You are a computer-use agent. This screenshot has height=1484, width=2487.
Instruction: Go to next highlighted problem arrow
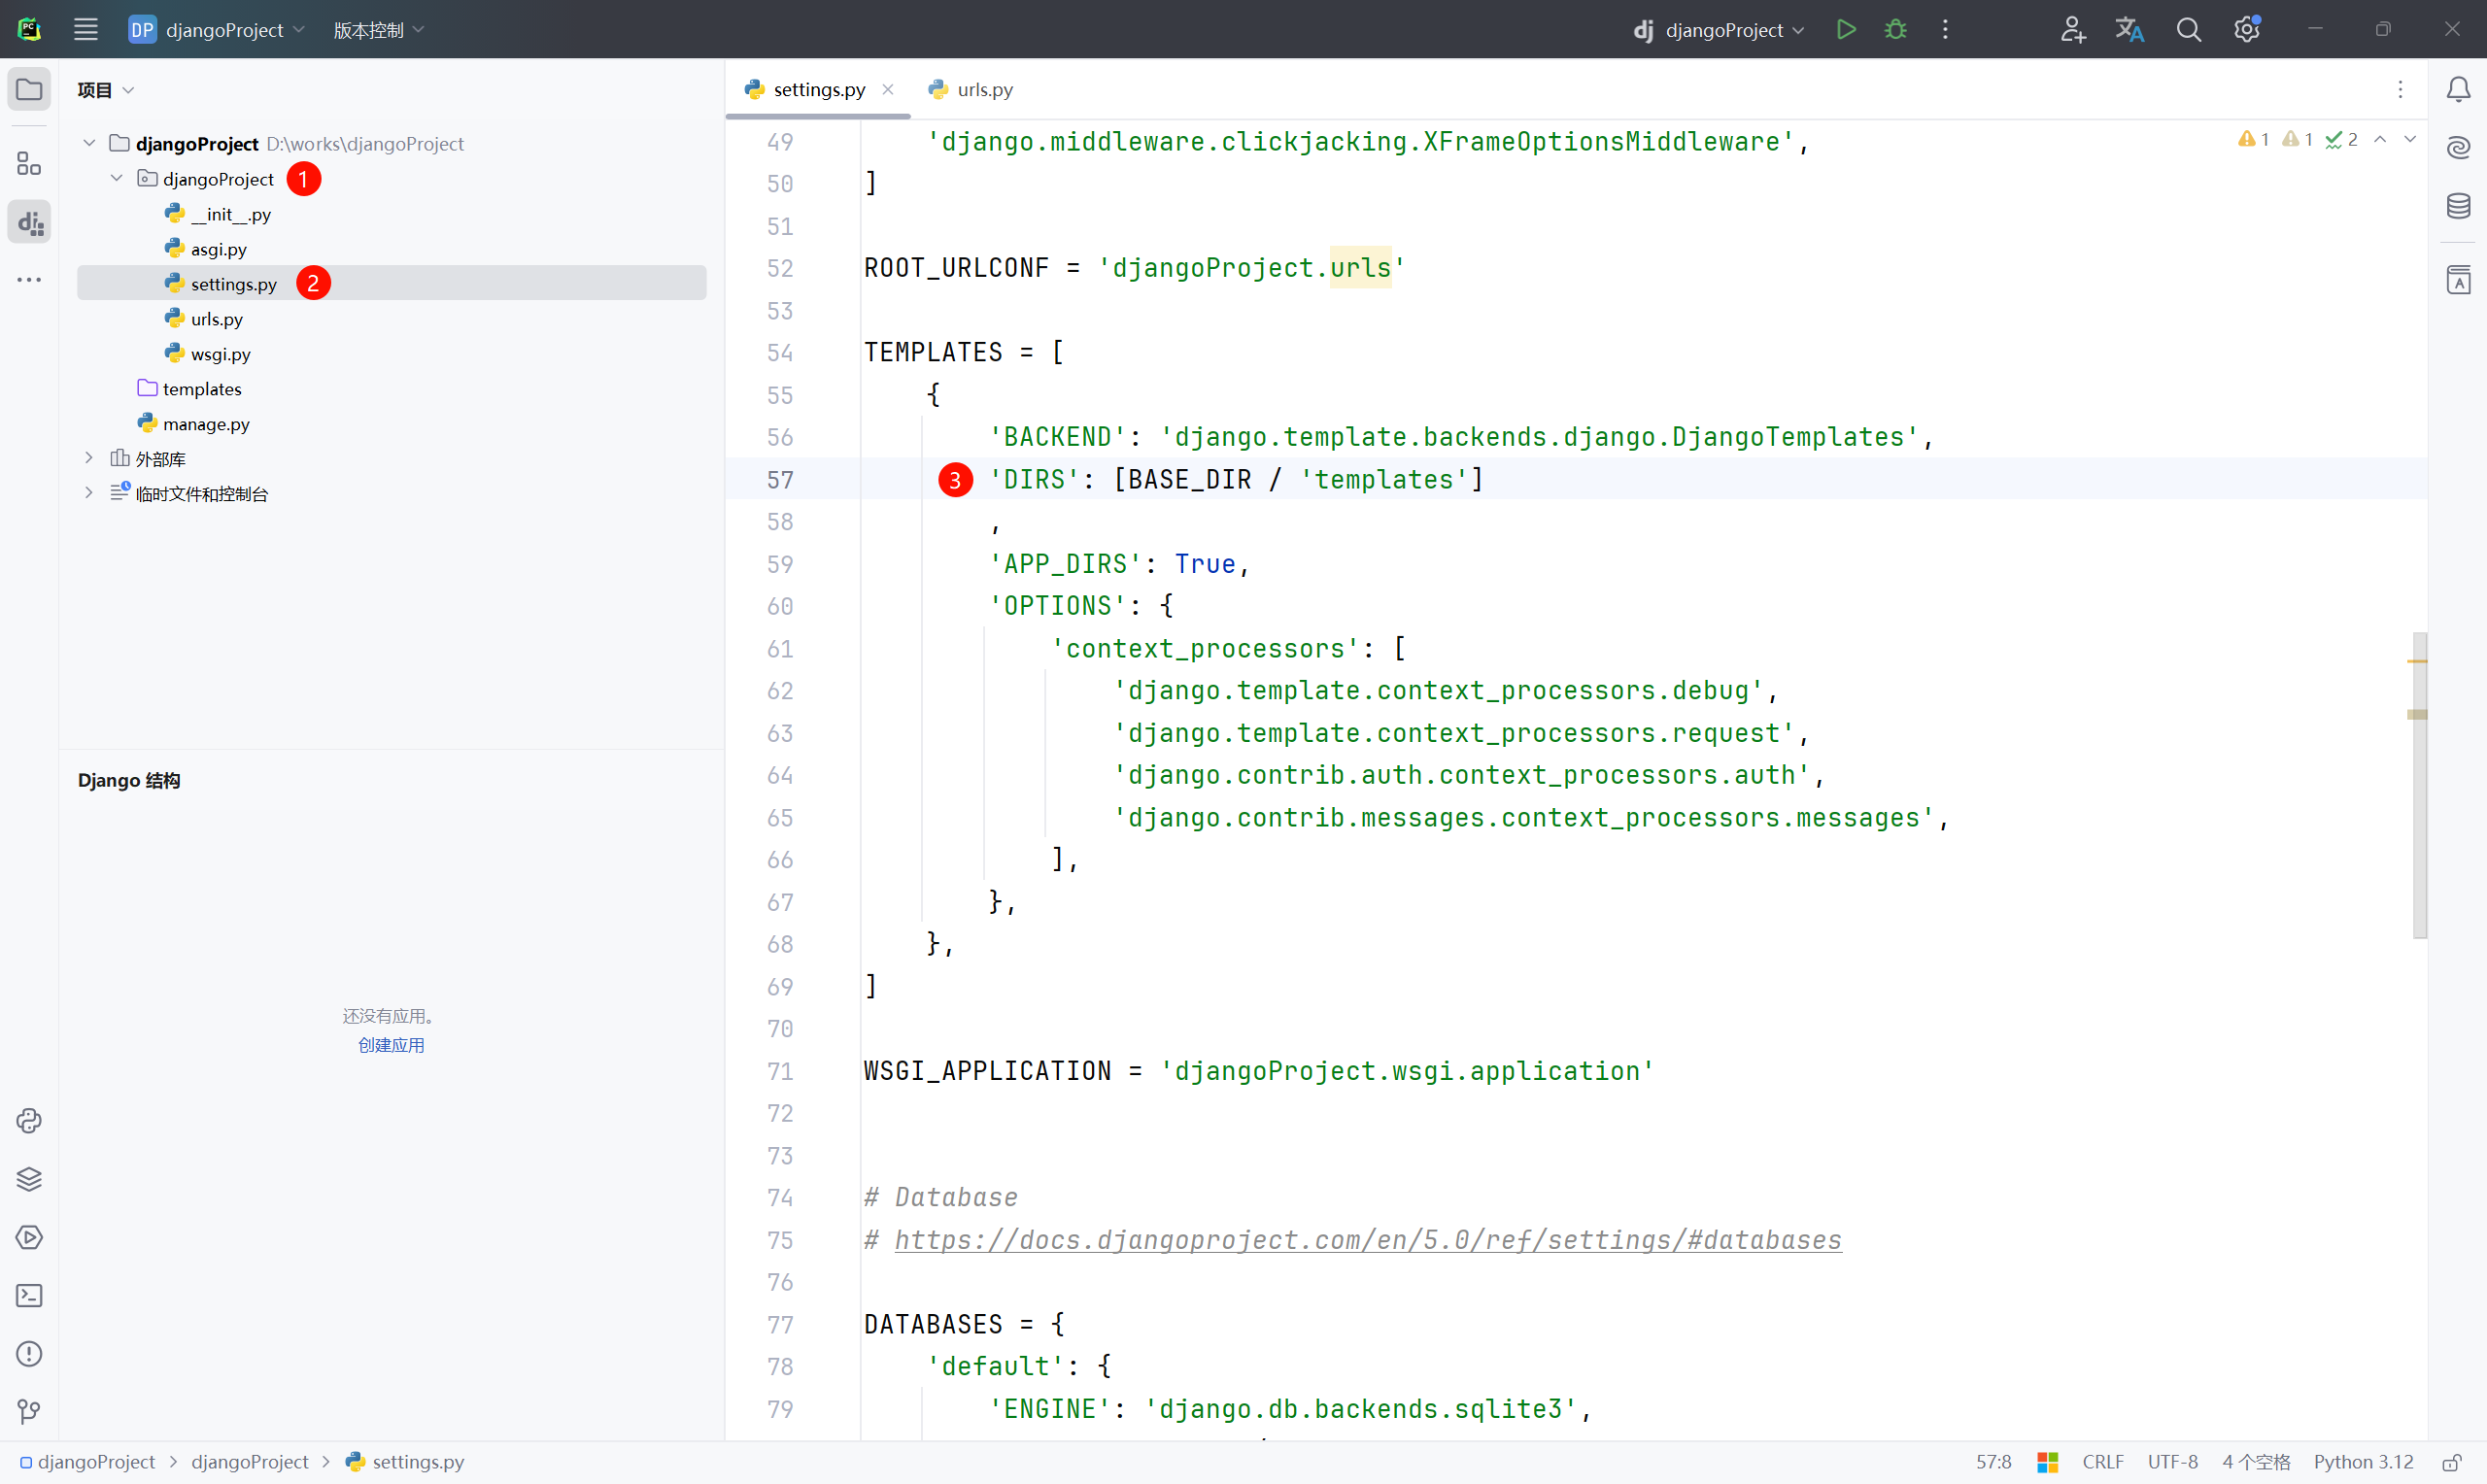coord(2410,139)
